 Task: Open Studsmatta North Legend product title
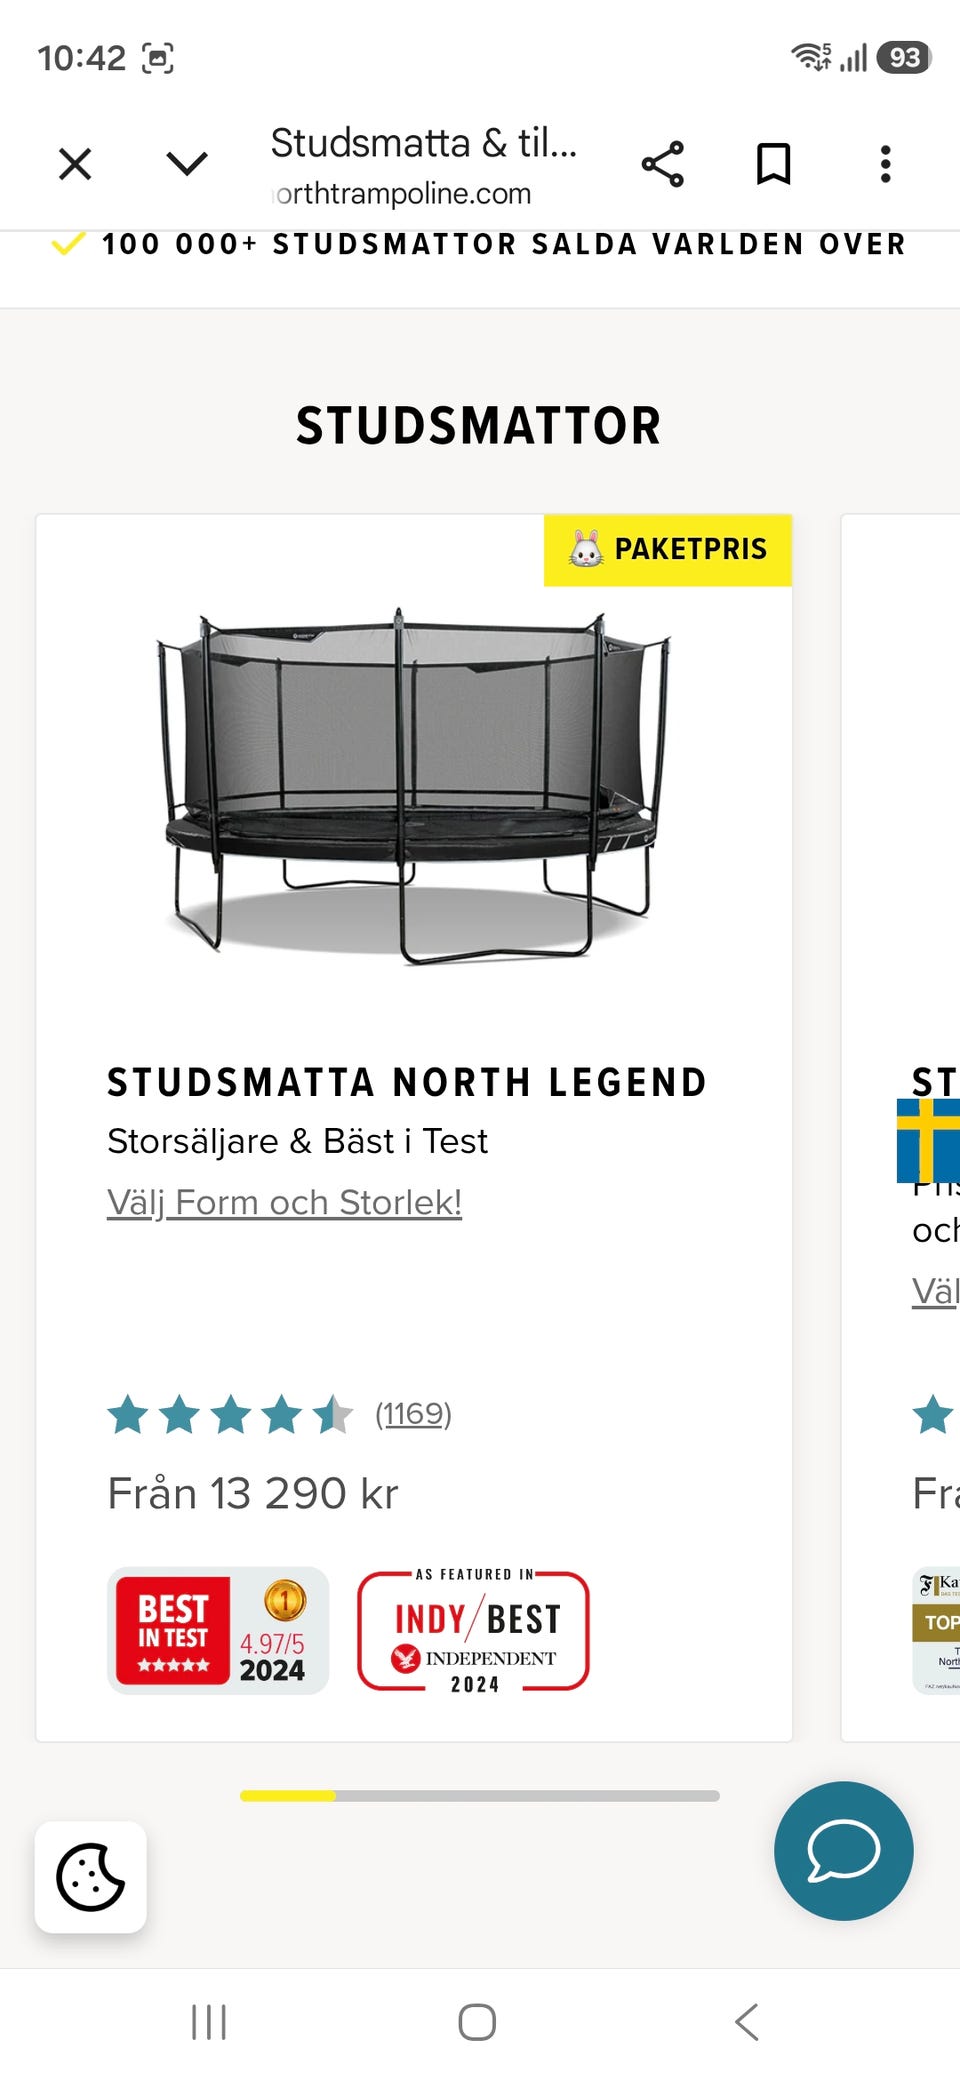point(407,1082)
